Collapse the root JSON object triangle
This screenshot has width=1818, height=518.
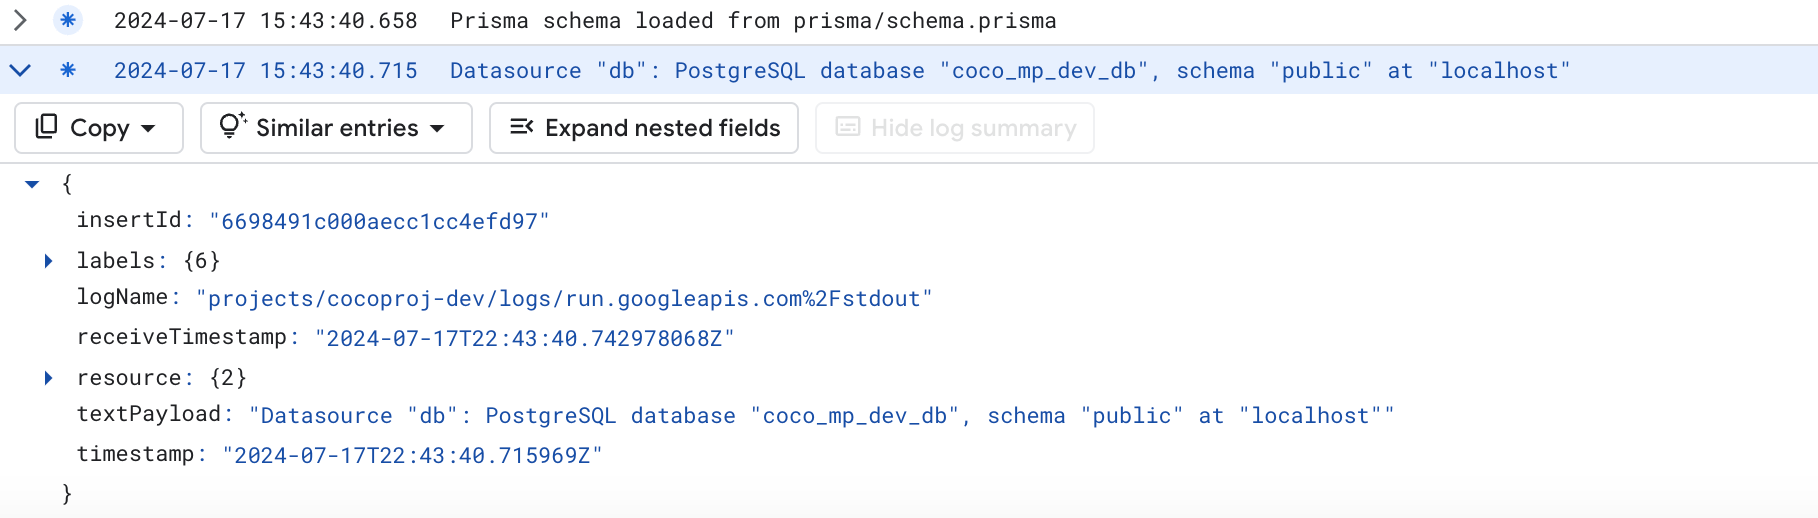[x=32, y=184]
